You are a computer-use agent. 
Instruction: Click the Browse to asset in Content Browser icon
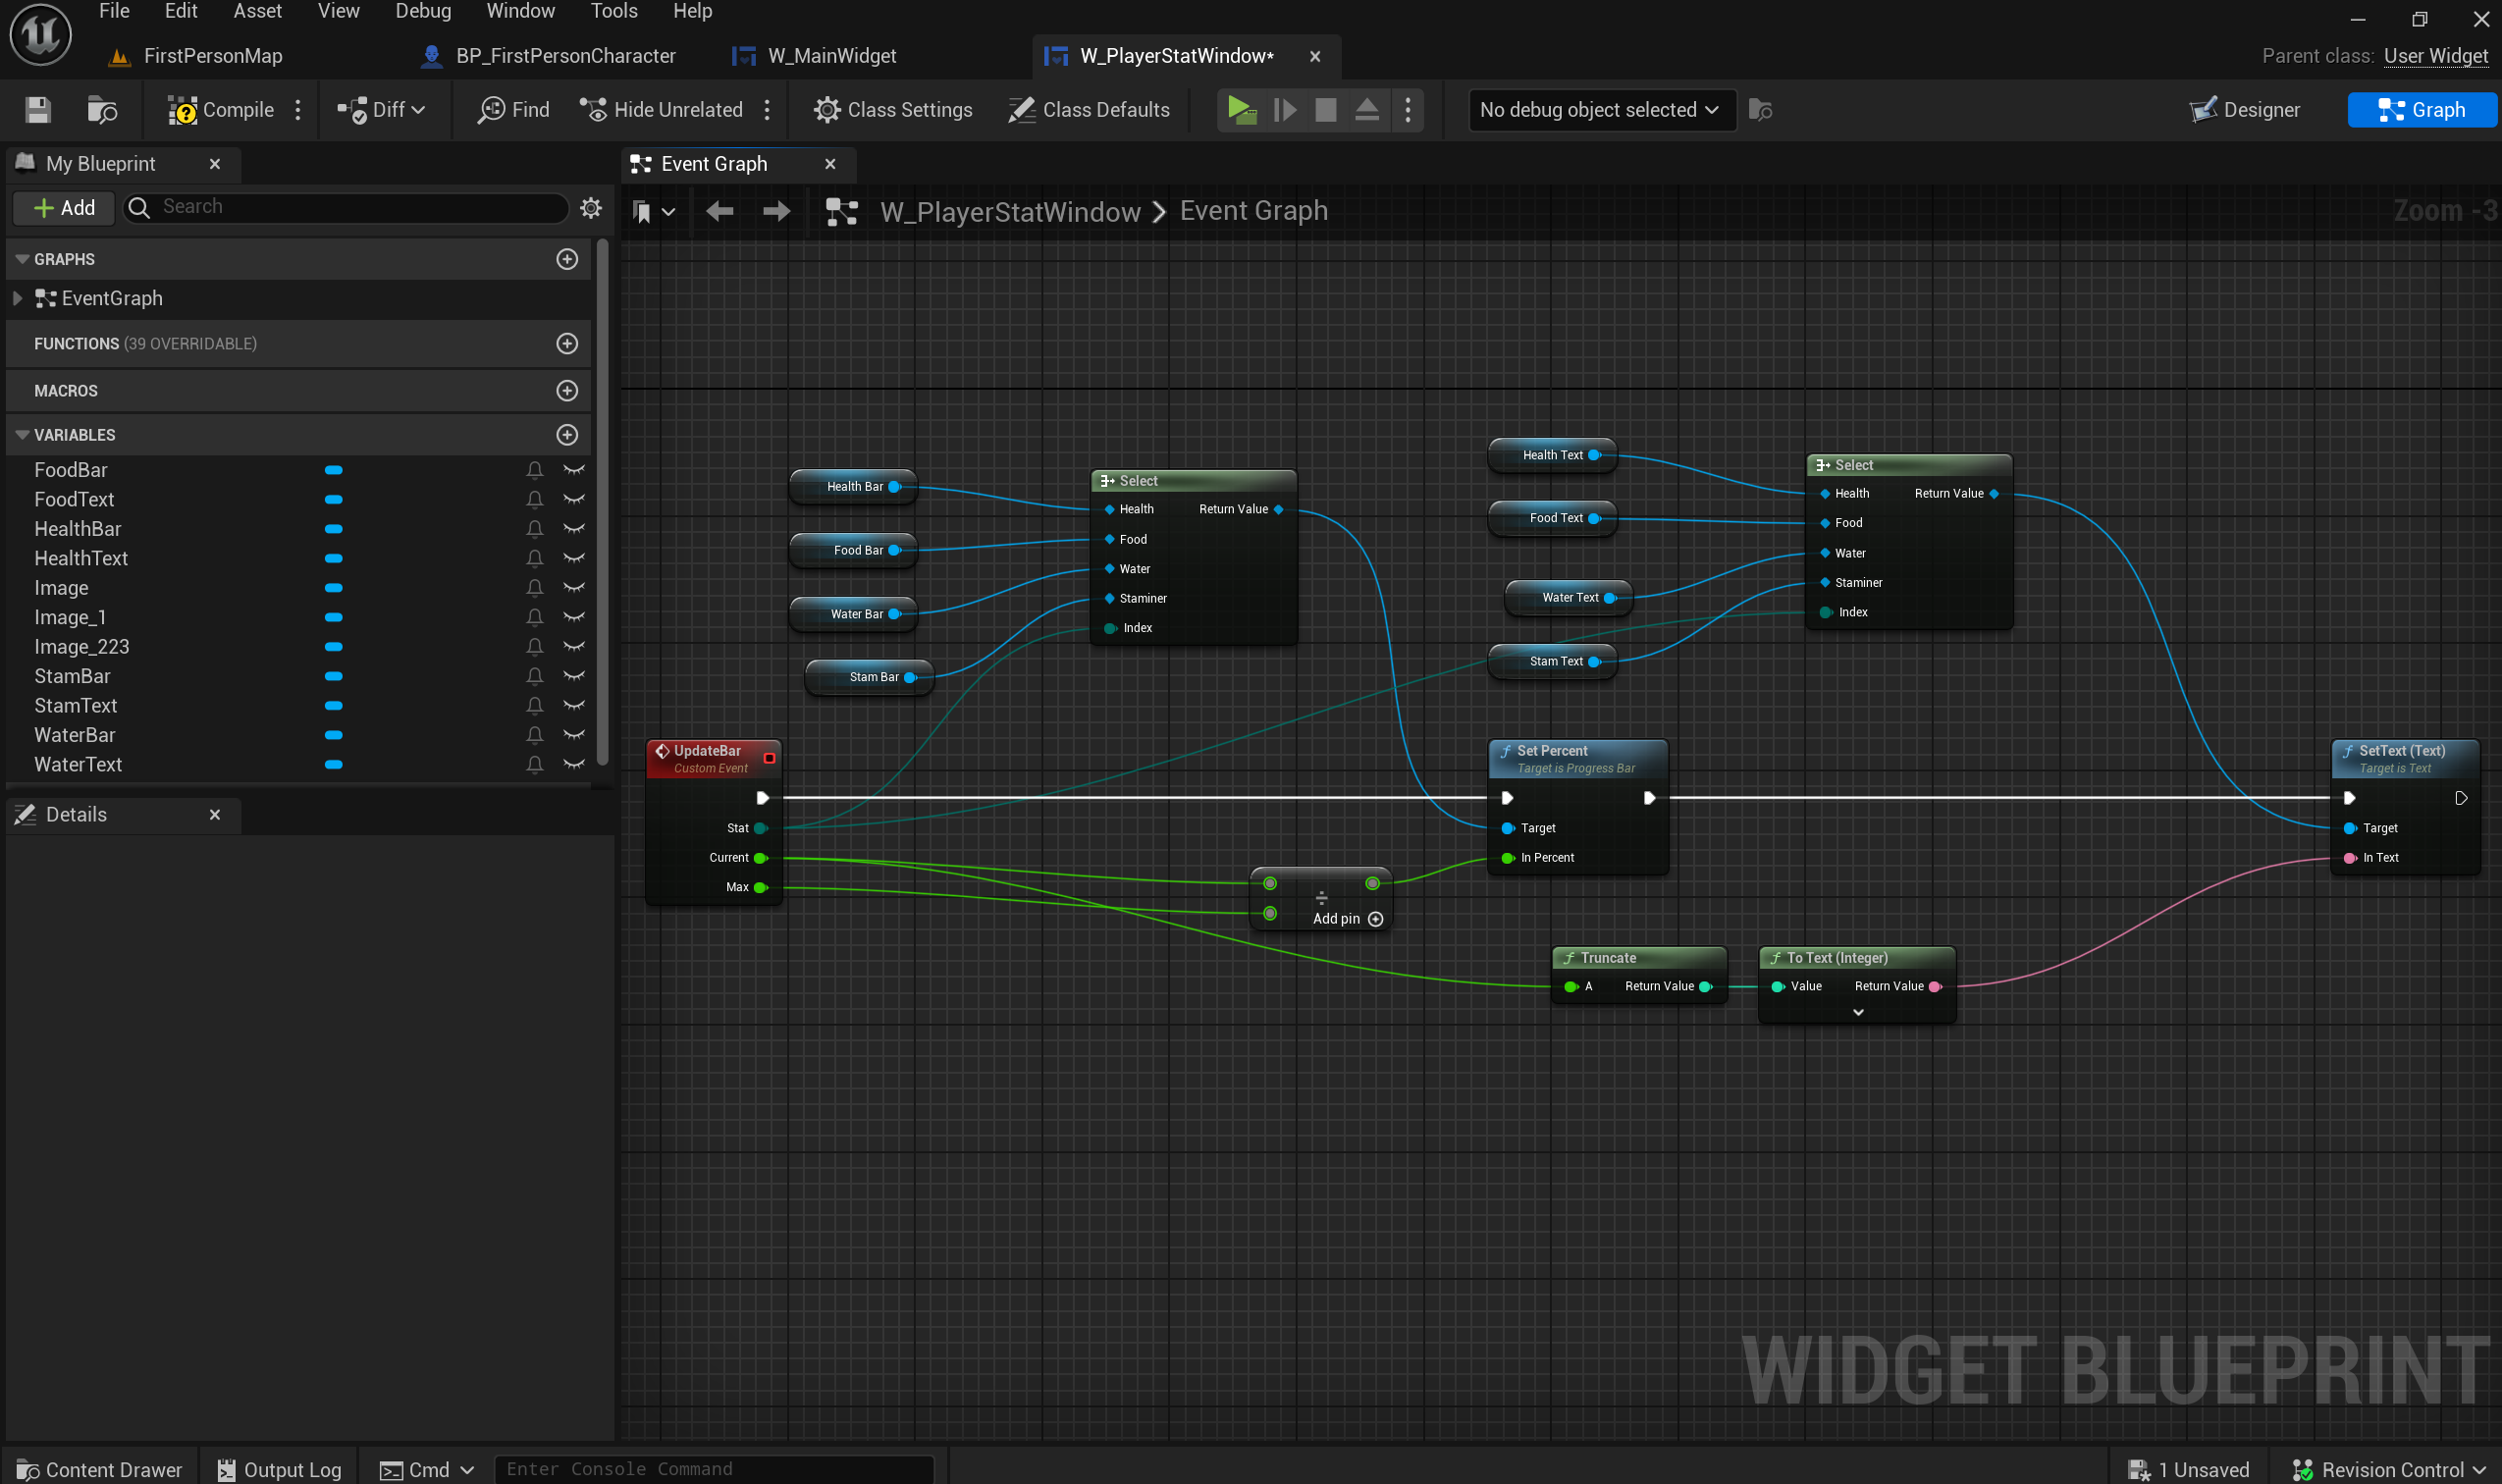tap(102, 110)
